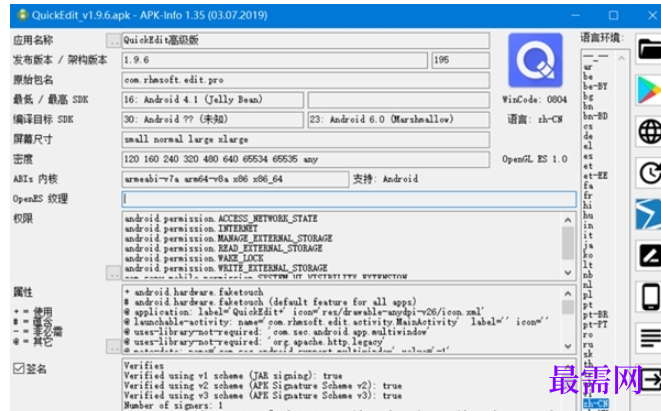Click the '..' button beside attributes list

pos(113,347)
